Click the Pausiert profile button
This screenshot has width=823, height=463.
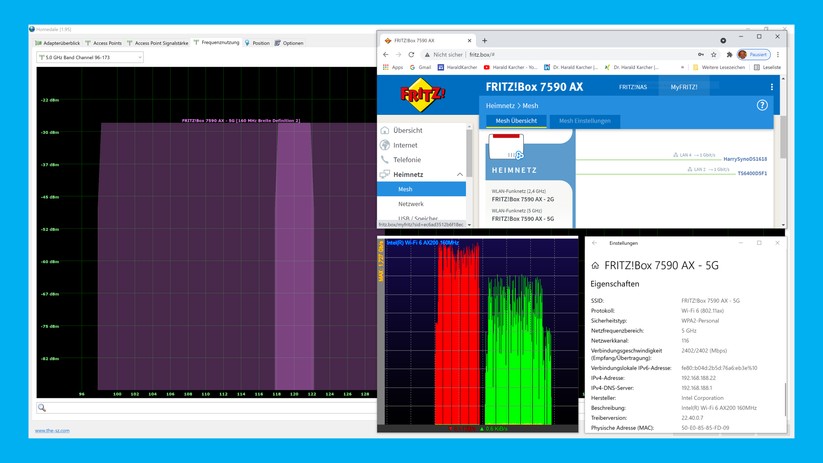tap(753, 55)
